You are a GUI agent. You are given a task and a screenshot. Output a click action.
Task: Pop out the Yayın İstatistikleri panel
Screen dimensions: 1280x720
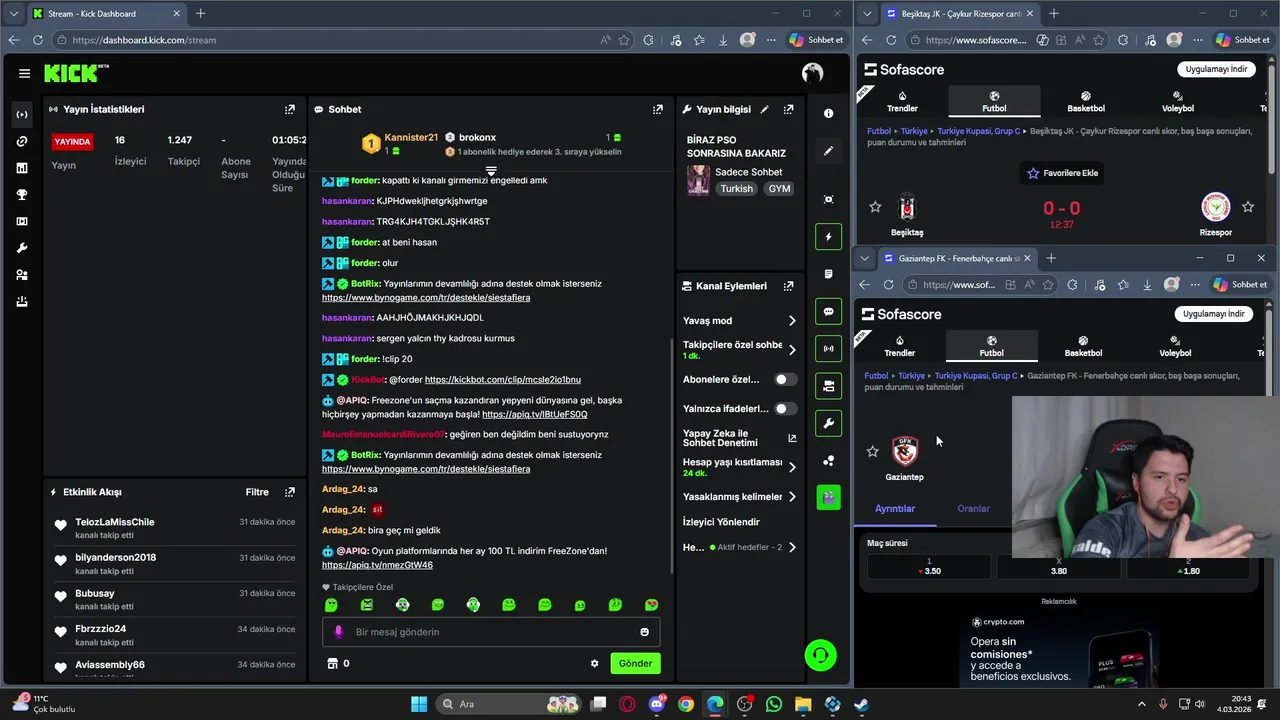click(290, 109)
